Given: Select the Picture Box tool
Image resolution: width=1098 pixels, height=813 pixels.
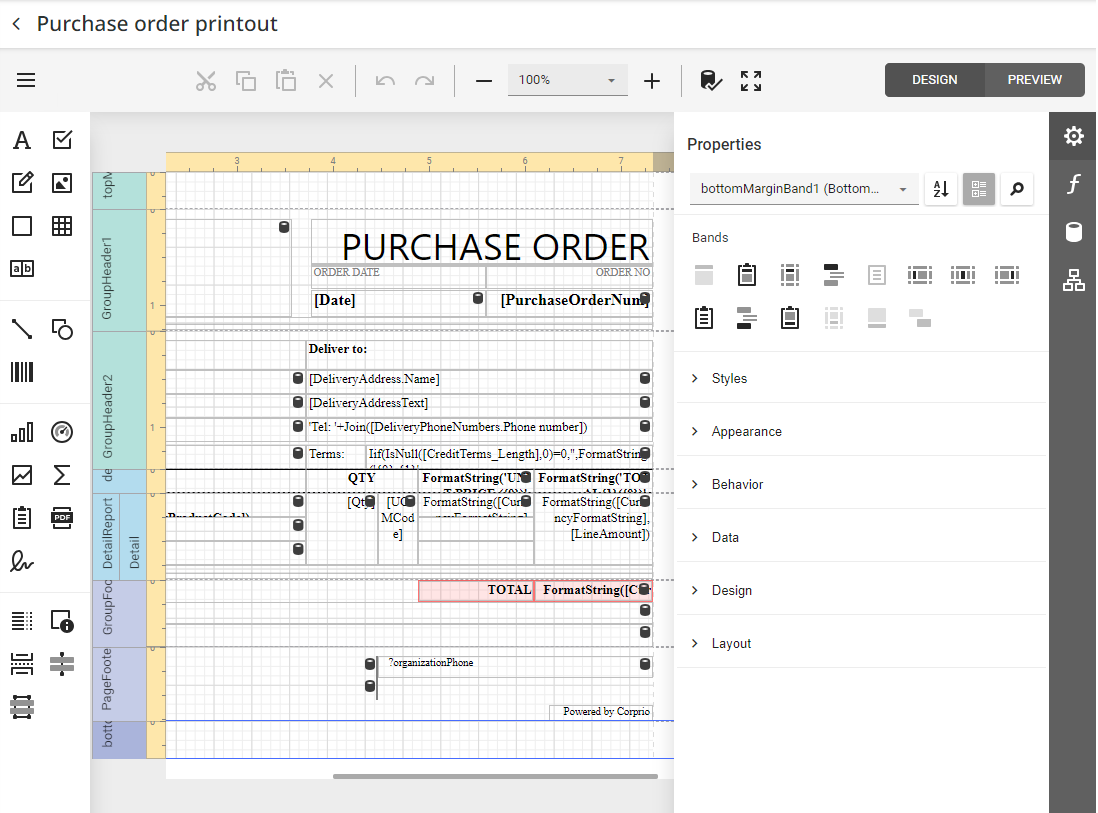Looking at the screenshot, I should click(62, 183).
